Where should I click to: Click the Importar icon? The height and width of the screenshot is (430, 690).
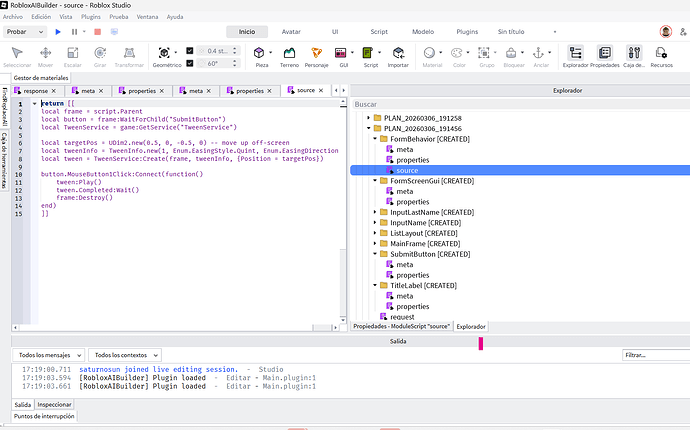(x=397, y=53)
